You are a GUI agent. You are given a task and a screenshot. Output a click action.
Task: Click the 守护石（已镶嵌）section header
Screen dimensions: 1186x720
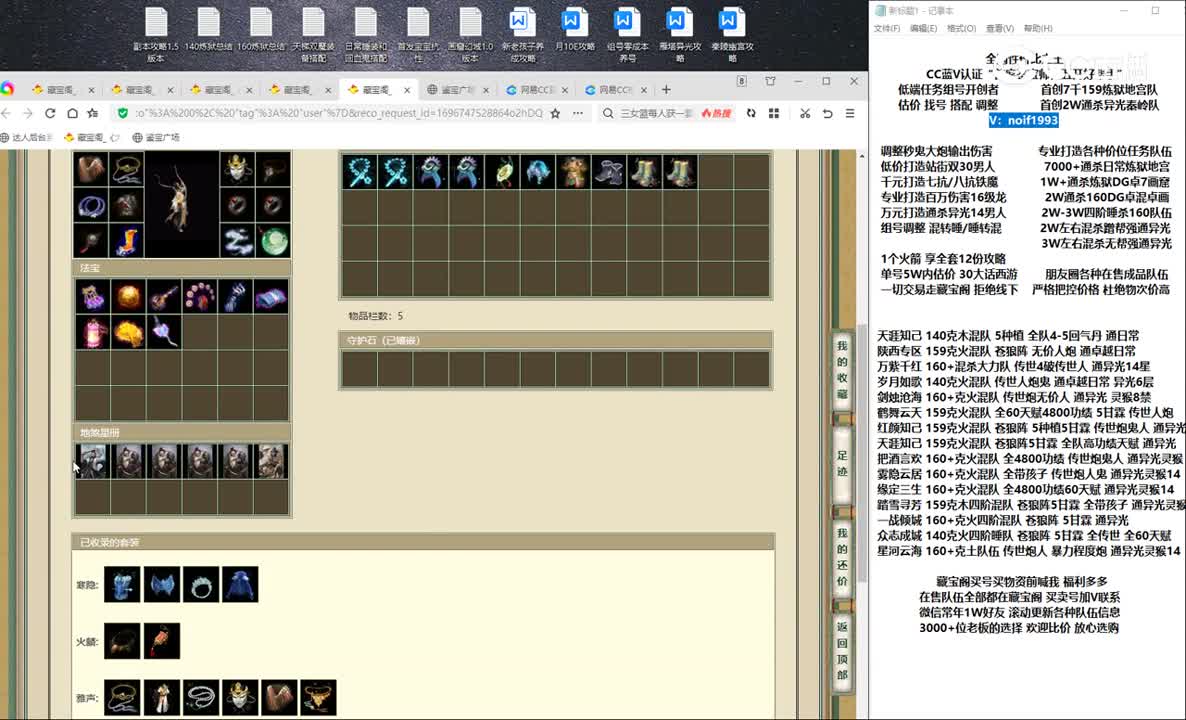tap(556, 340)
